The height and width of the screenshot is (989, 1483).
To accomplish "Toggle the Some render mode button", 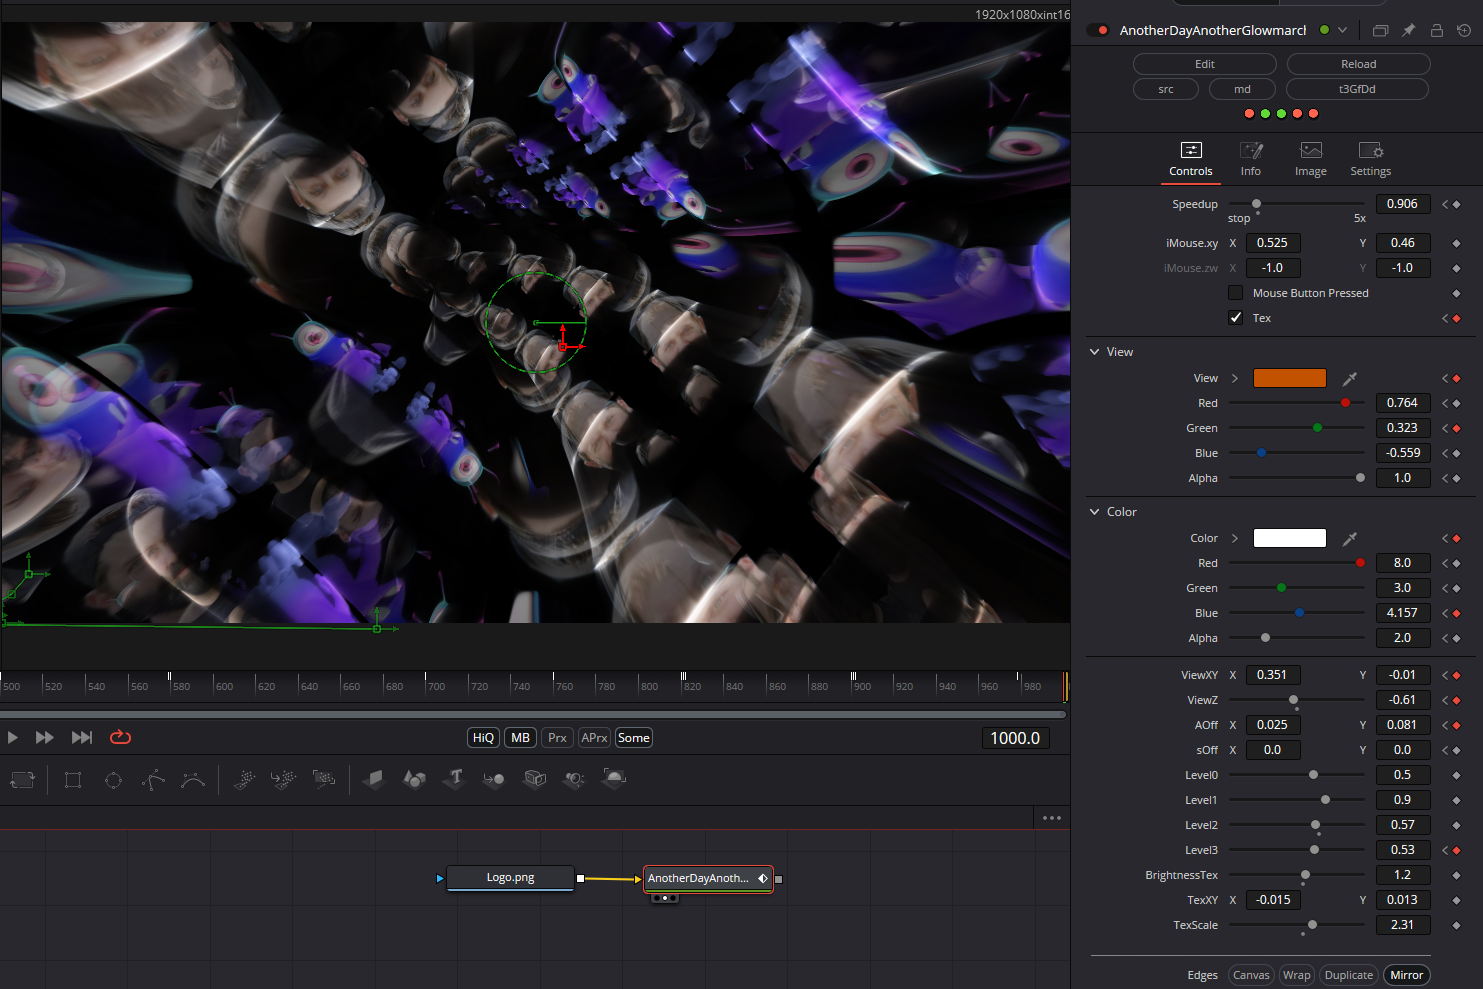I will (x=633, y=738).
